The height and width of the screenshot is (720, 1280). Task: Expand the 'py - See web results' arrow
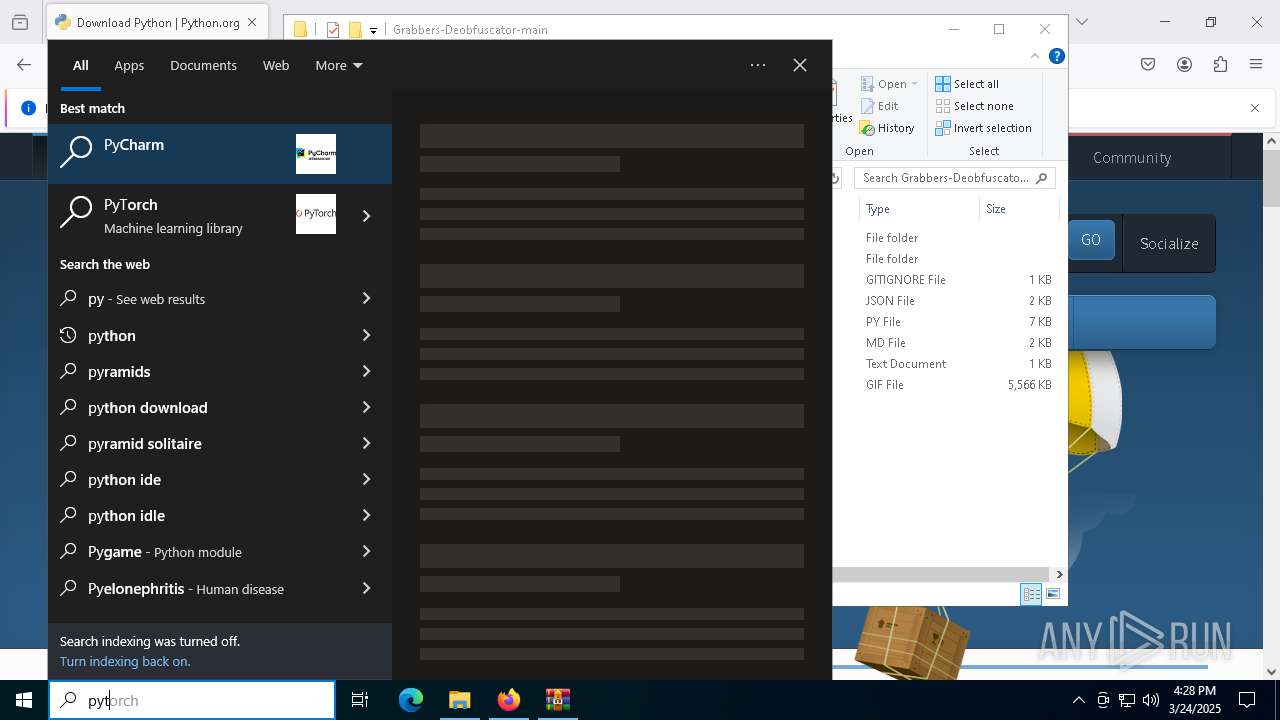pyautogui.click(x=366, y=298)
